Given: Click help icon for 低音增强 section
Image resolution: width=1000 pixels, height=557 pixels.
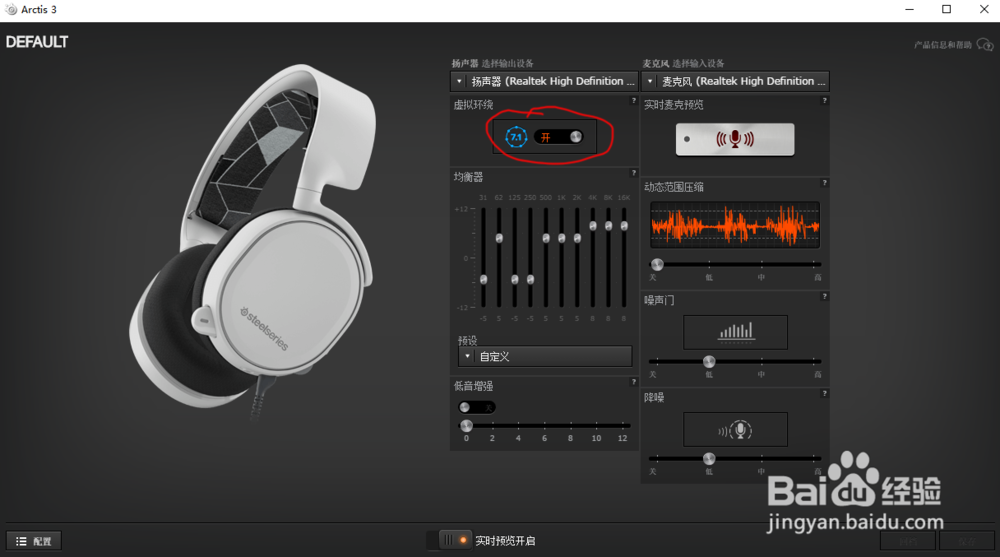Looking at the screenshot, I should 633,382.
